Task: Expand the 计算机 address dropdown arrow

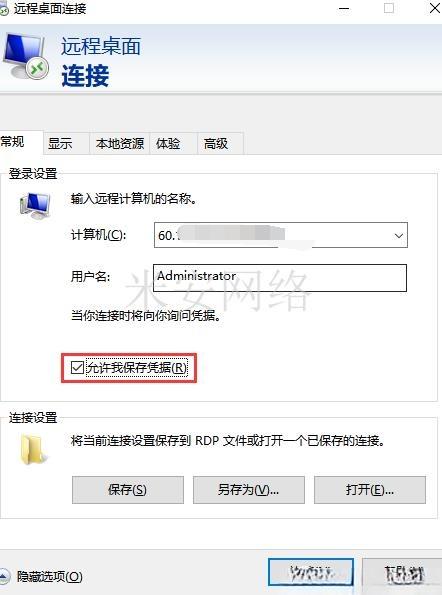Action: tap(398, 236)
